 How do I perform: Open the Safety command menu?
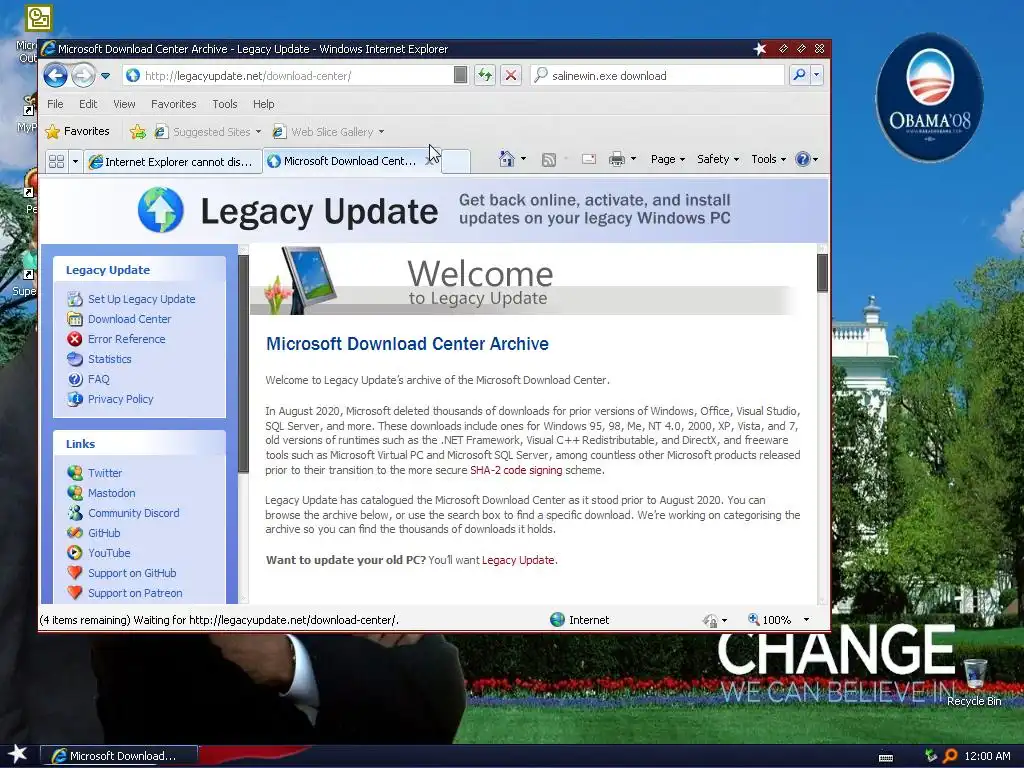tap(718, 159)
